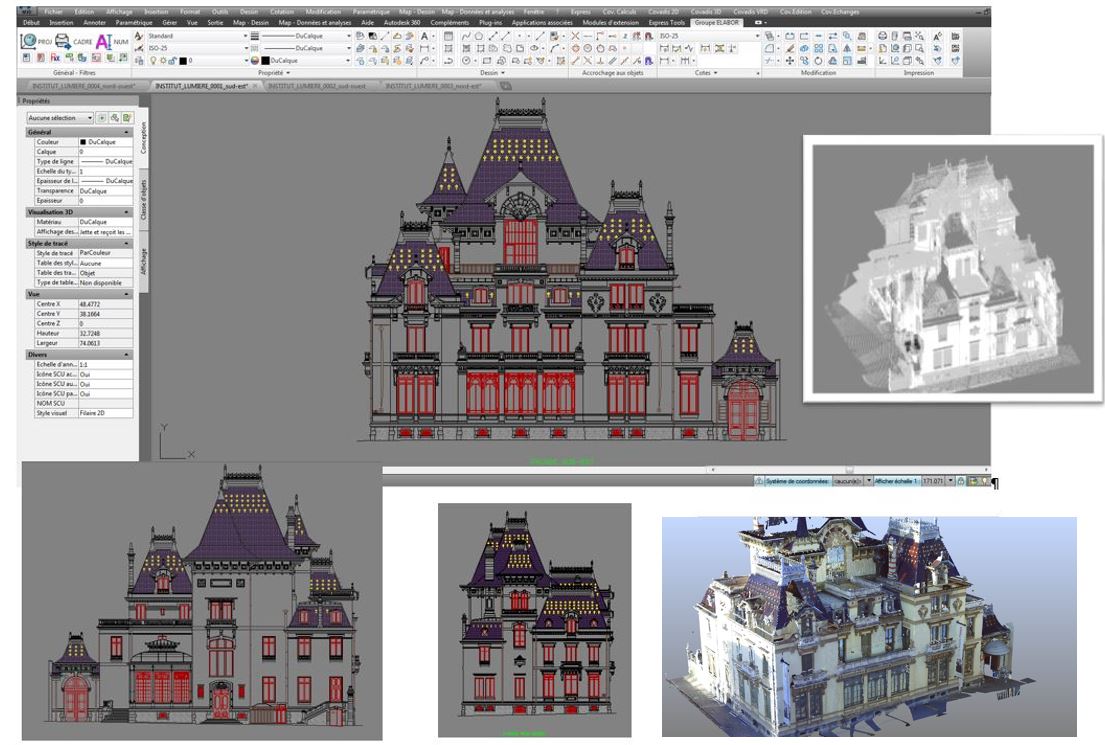Click the PROJ globe icon
Viewport: 1105px width, 745px height.
29,41
